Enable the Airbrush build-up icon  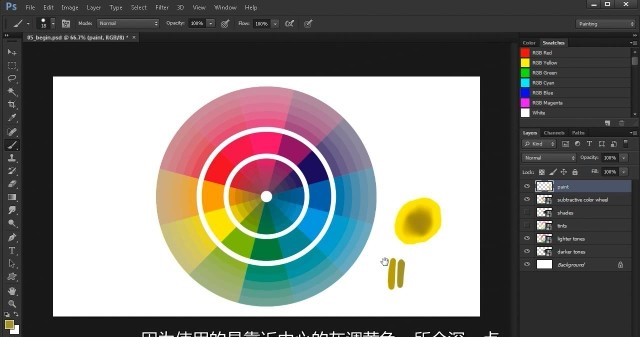(289, 24)
